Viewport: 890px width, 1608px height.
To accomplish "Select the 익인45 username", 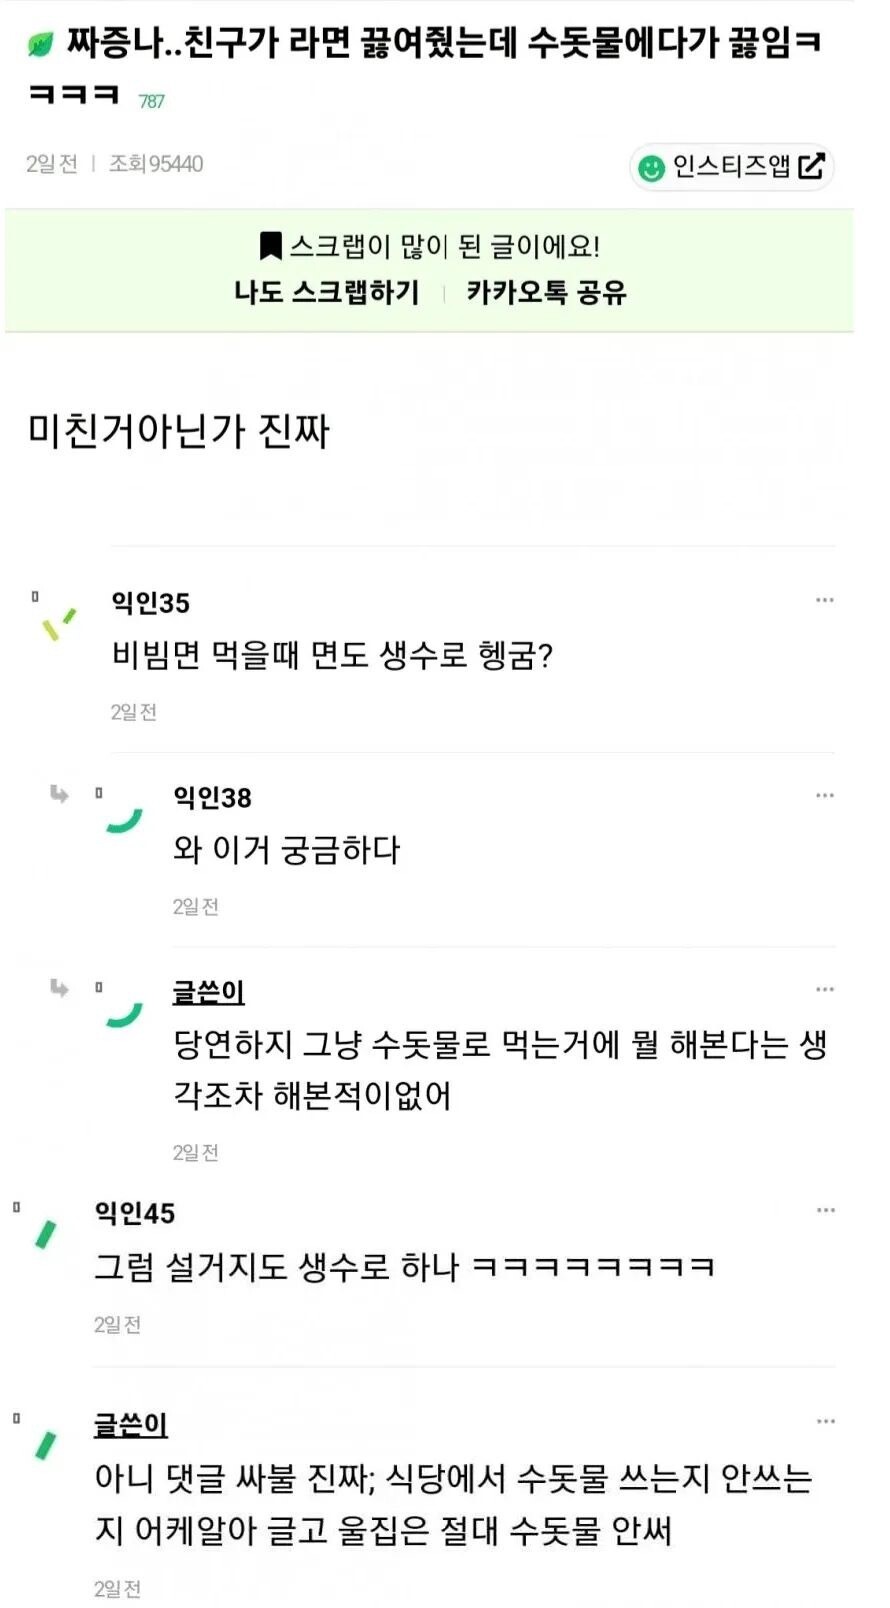I will pos(135,1213).
